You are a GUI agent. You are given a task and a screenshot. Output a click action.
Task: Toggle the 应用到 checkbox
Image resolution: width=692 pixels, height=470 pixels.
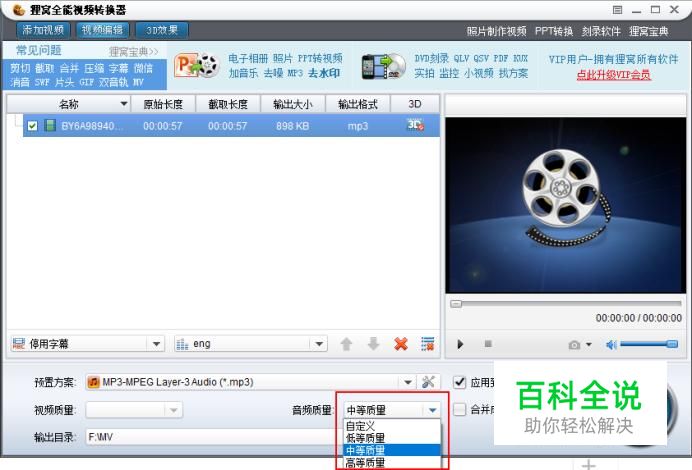(x=459, y=382)
